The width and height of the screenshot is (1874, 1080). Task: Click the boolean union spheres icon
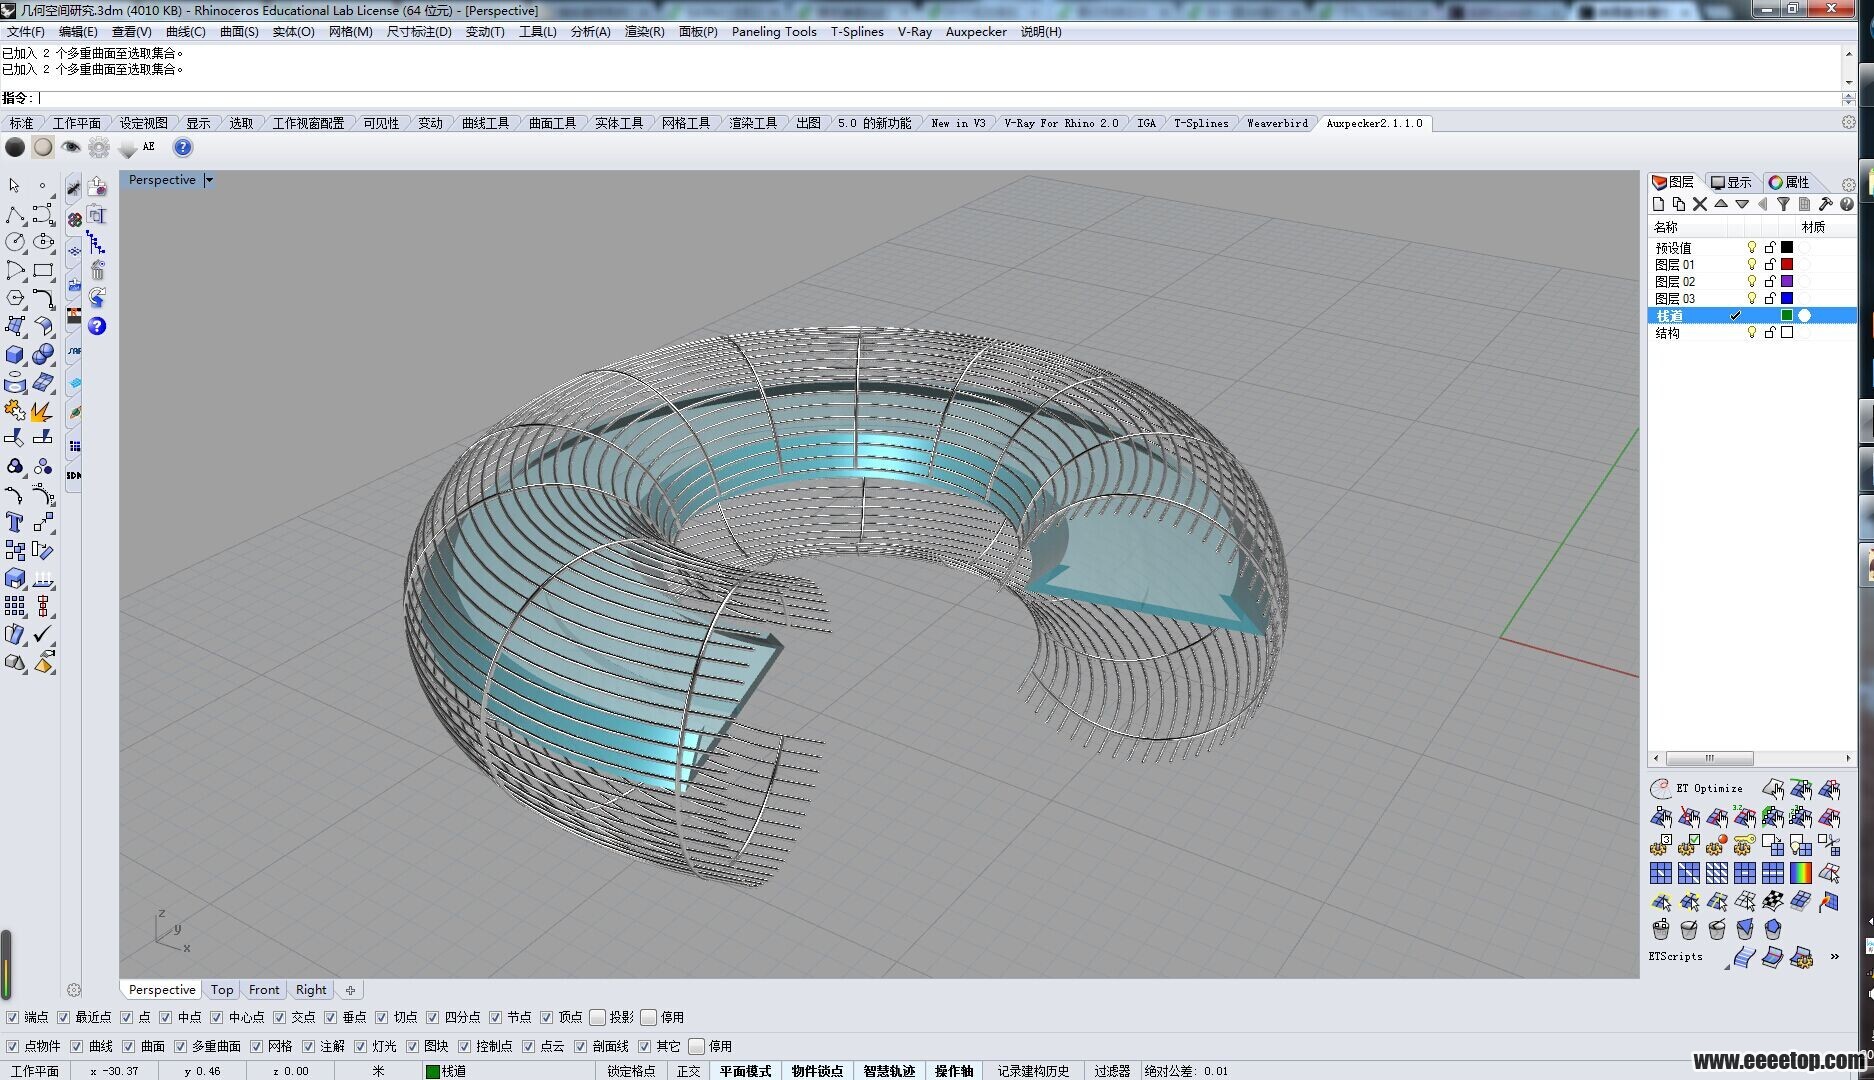point(43,354)
